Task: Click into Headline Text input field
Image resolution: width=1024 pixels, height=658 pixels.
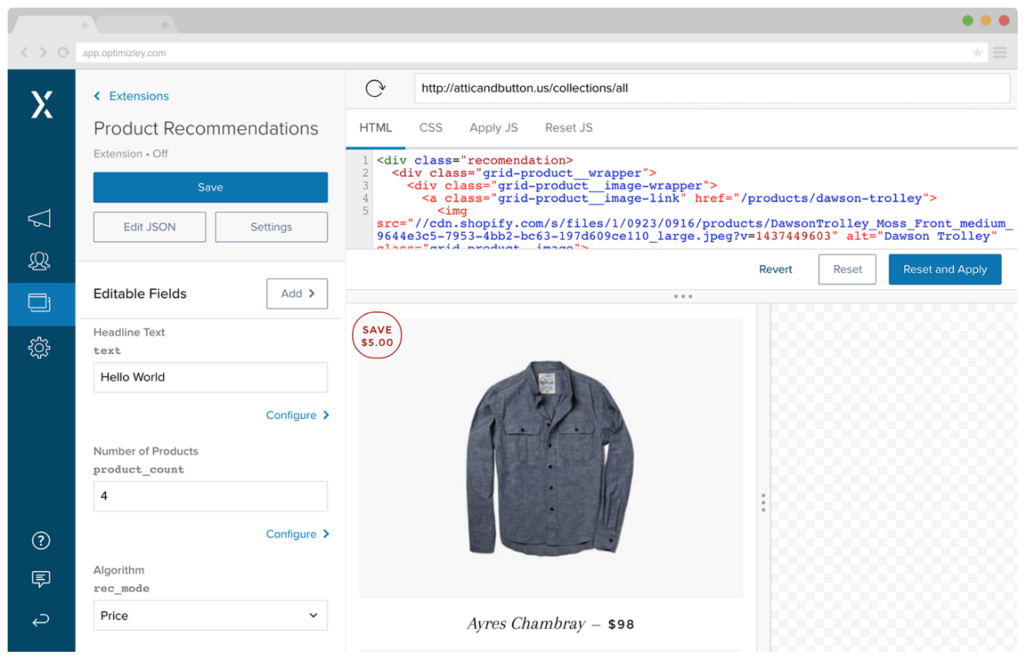Action: click(210, 377)
